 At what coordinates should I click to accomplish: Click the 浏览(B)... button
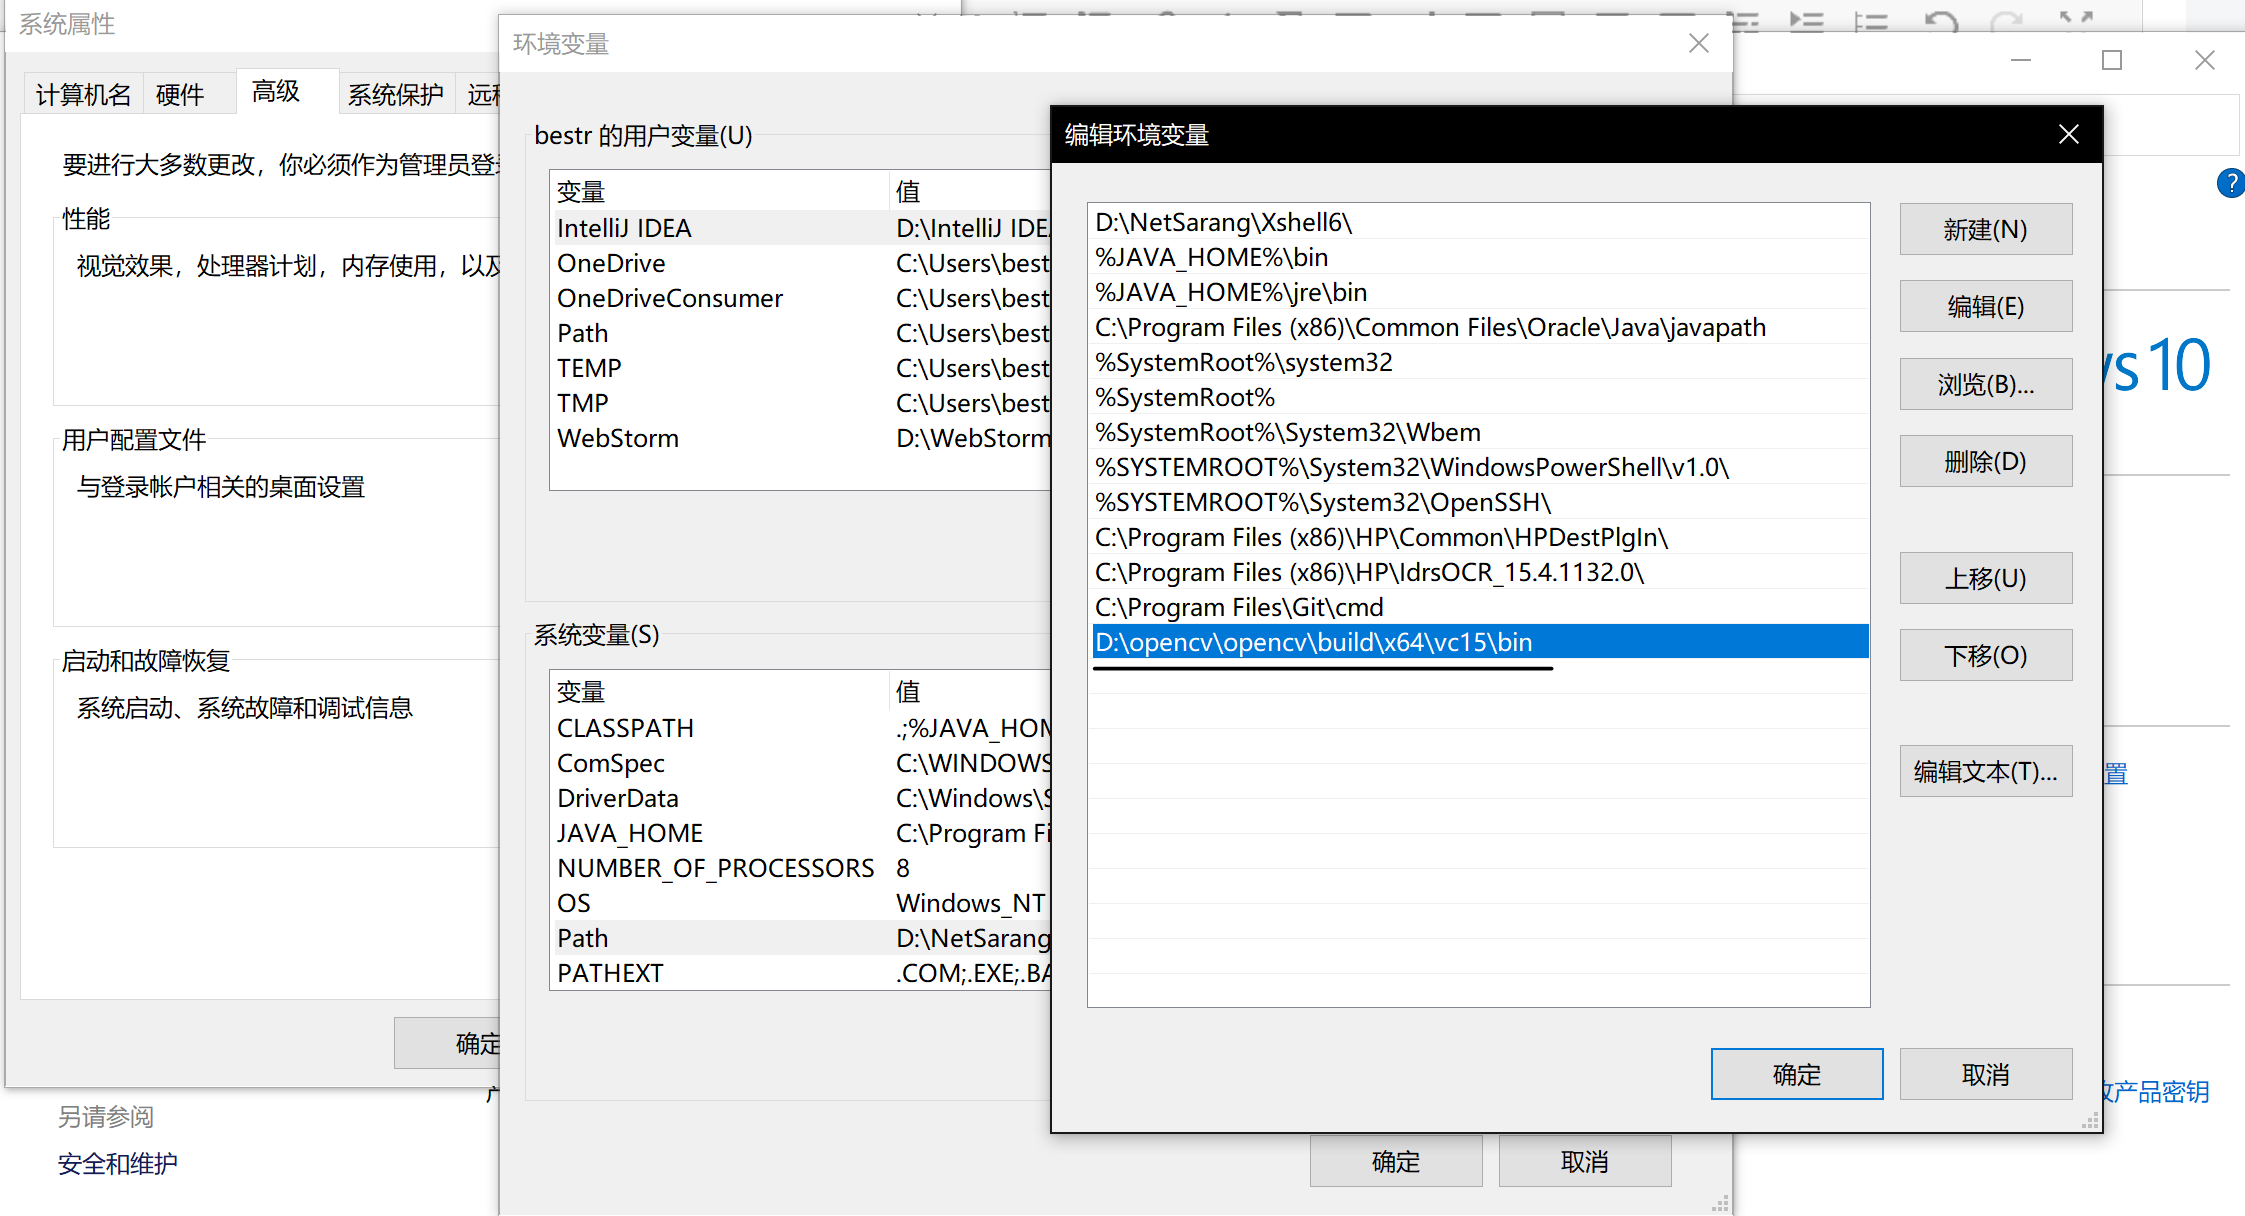(1985, 384)
